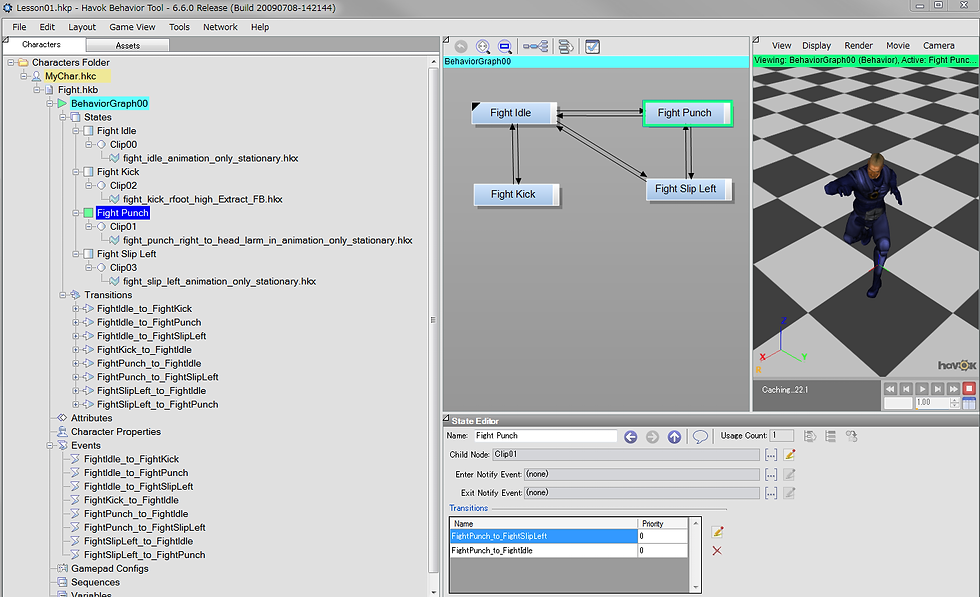The image size is (980, 597).
Task: Click the zoom-to-fit magnifier icon
Action: 482,47
